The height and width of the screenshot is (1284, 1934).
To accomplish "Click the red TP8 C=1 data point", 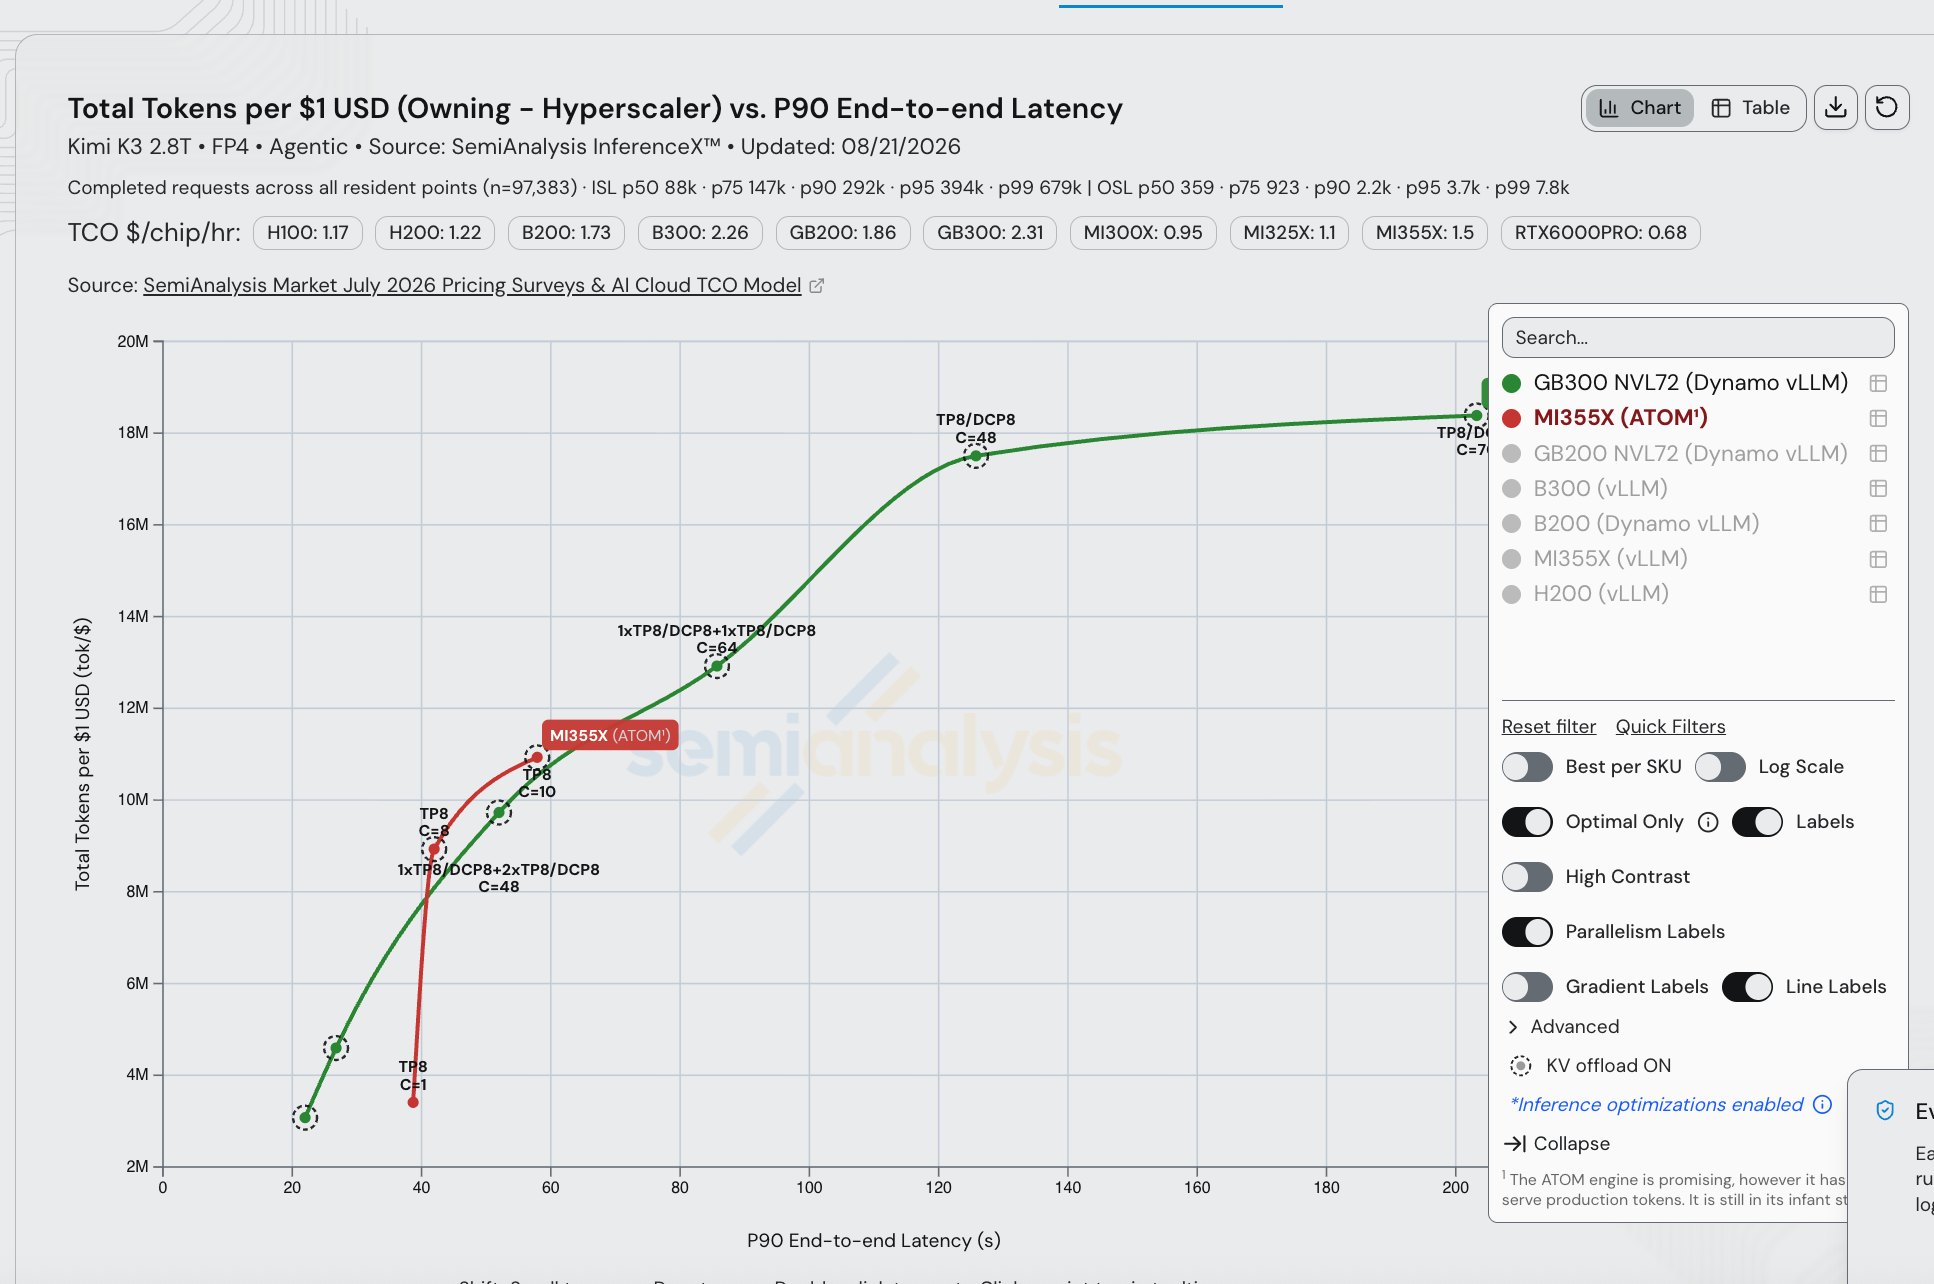I will pos(413,1102).
